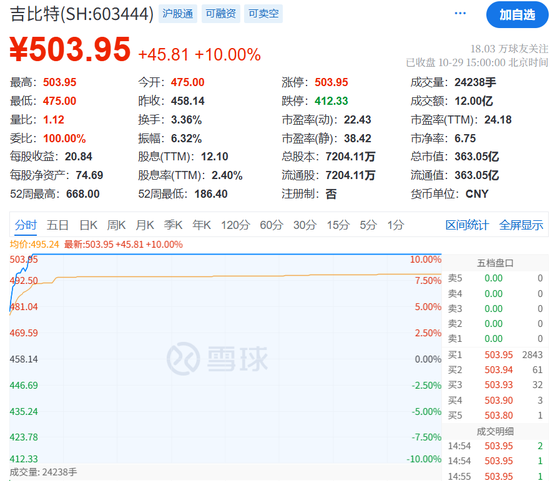Open the three-dot more options menu
This screenshot has height=481, width=550.
coord(460,13)
